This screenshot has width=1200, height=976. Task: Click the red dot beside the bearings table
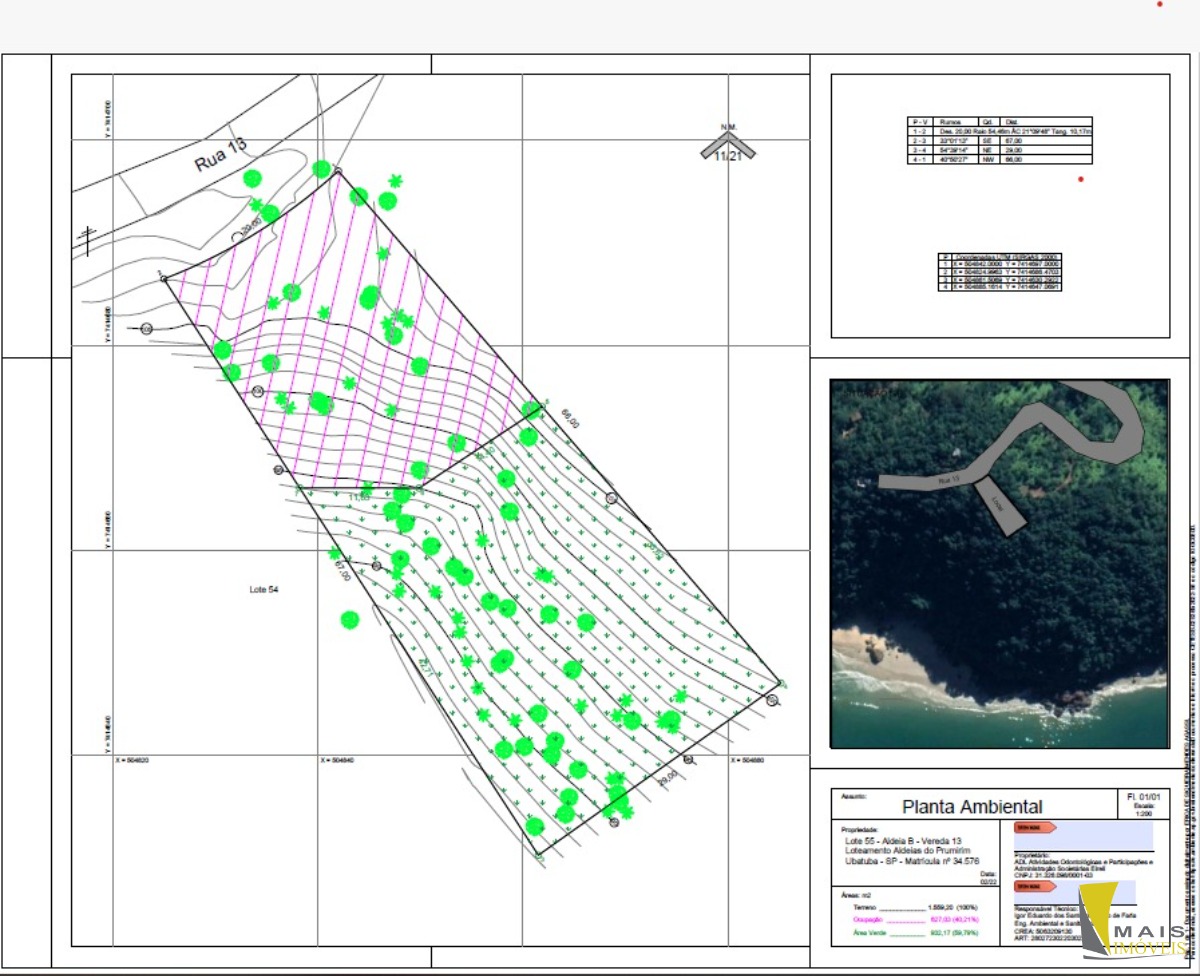1081,179
